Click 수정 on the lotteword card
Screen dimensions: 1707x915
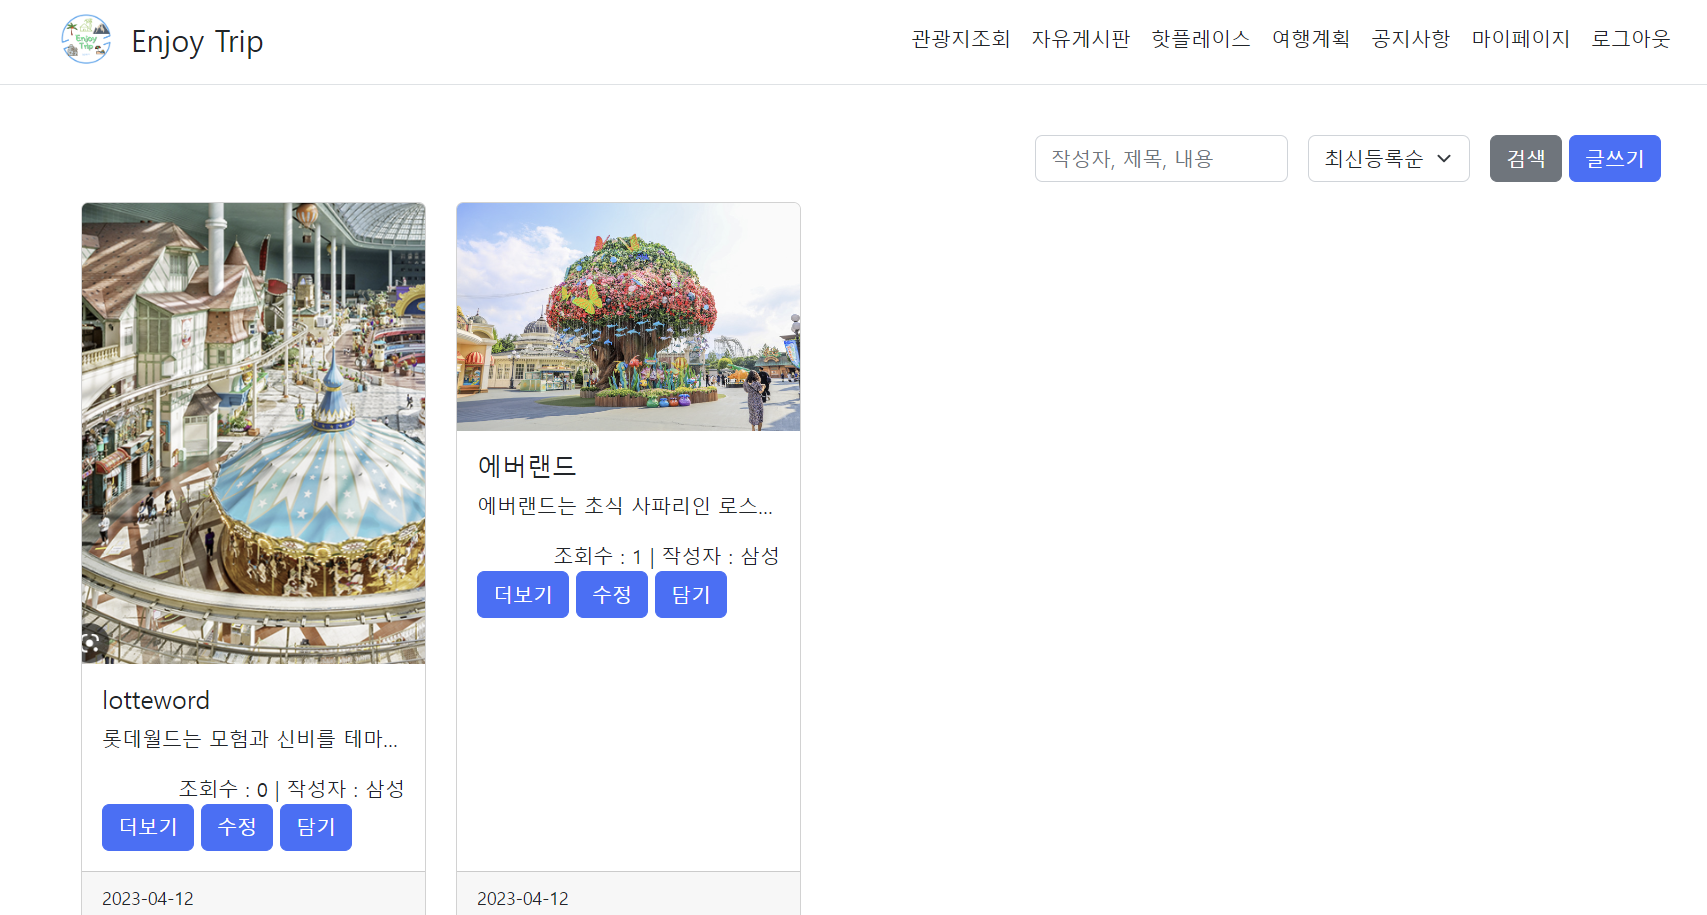237,827
